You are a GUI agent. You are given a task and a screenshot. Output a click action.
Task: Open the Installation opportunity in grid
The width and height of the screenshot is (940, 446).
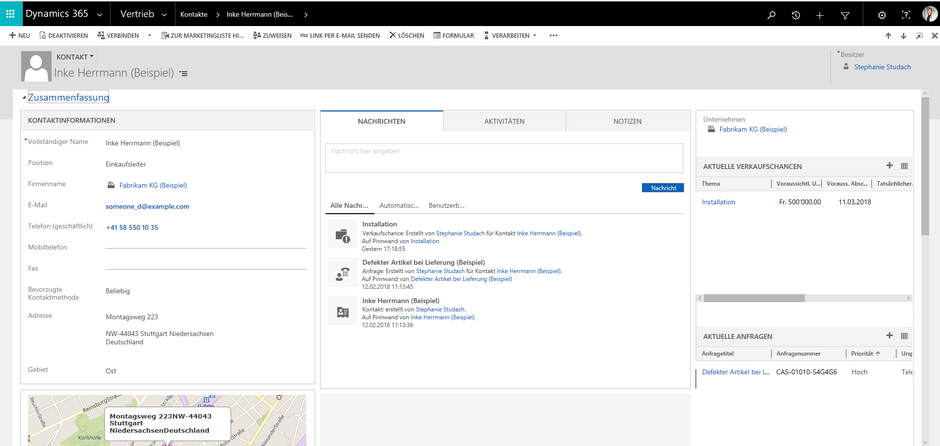[x=718, y=202]
